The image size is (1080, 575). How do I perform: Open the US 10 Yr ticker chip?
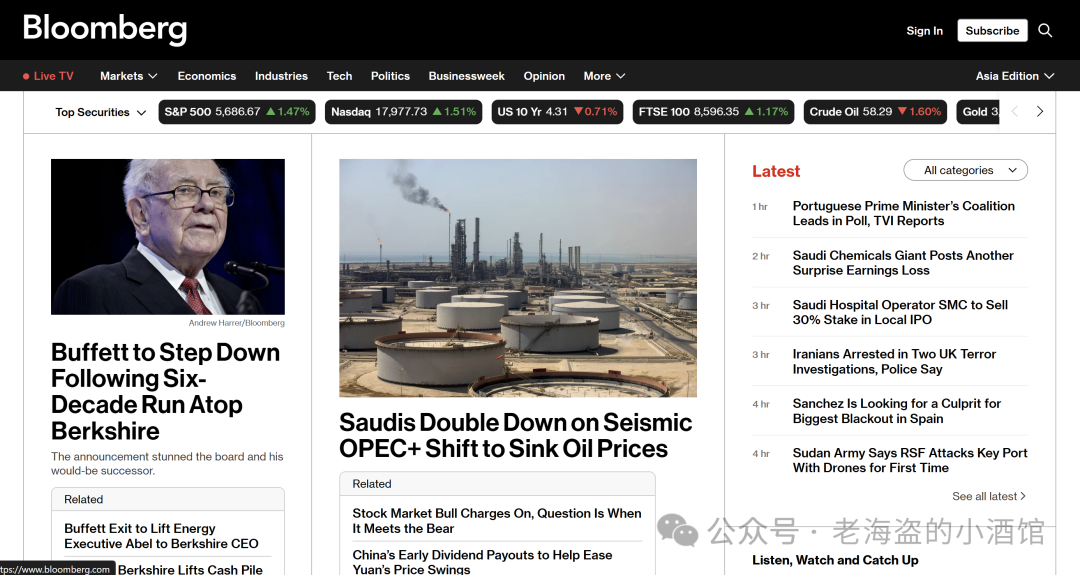coord(557,112)
